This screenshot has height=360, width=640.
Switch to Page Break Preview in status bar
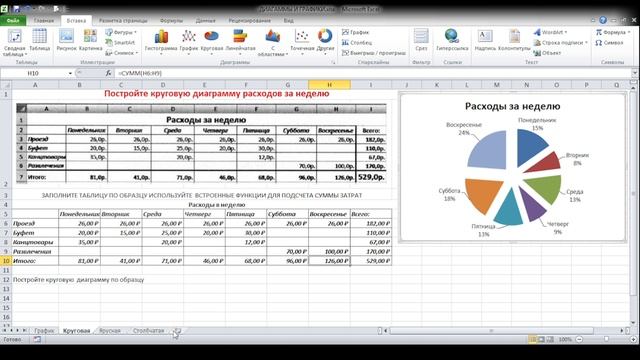click(x=550, y=339)
